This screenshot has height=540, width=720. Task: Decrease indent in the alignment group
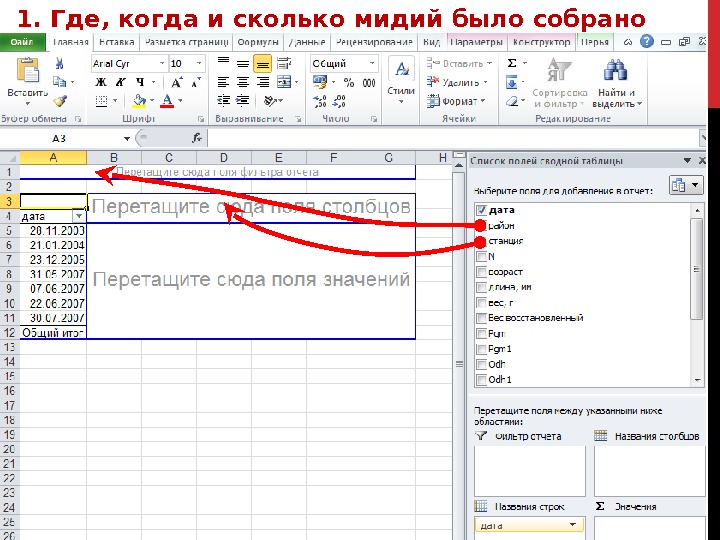(224, 100)
